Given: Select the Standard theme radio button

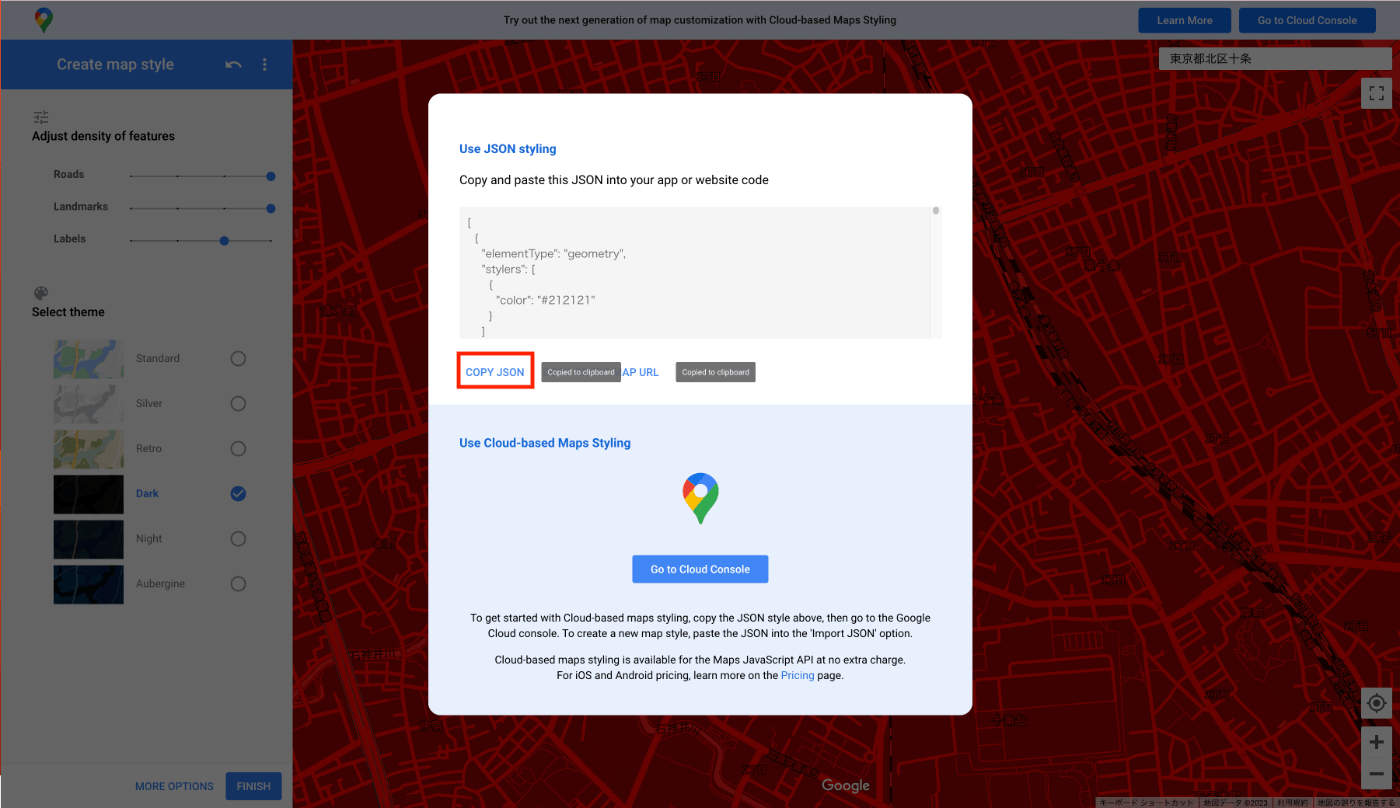Looking at the screenshot, I should (238, 358).
